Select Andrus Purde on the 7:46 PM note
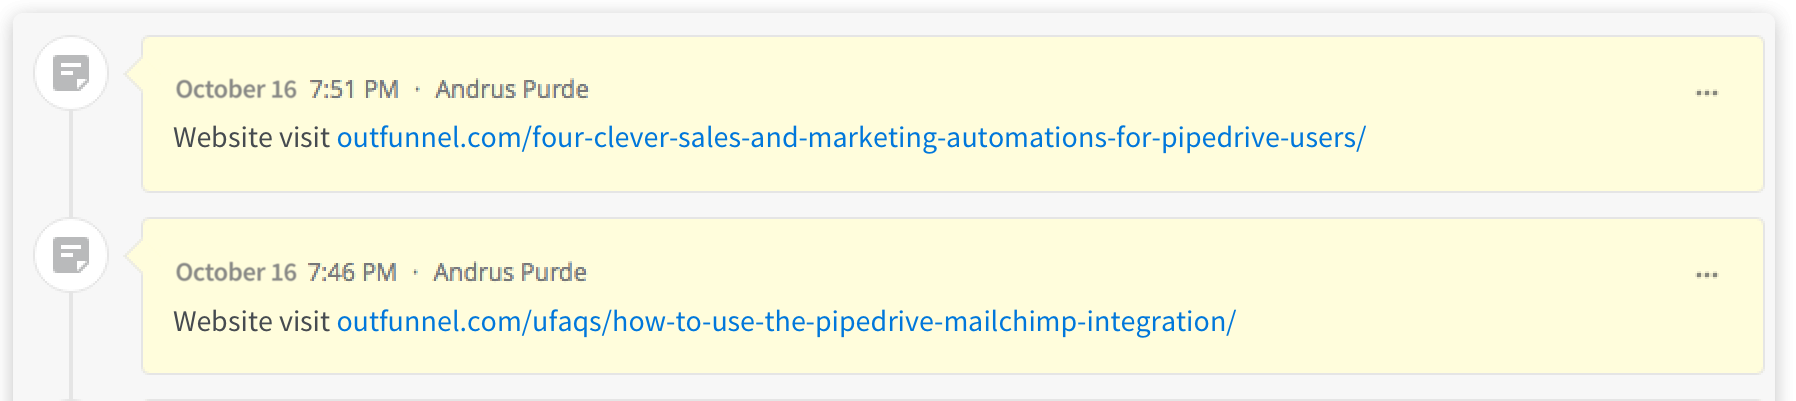Viewport: 1796px width, 401px height. coord(510,272)
